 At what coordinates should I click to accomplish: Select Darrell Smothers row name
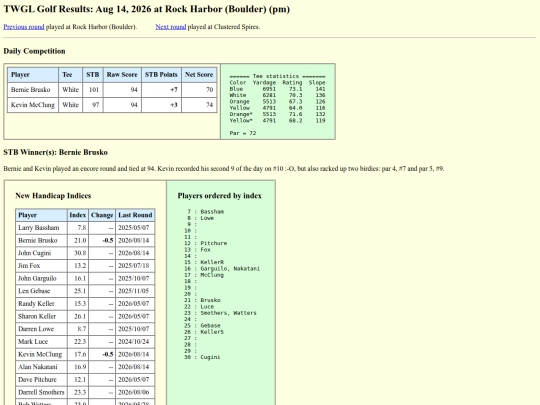[41, 393]
